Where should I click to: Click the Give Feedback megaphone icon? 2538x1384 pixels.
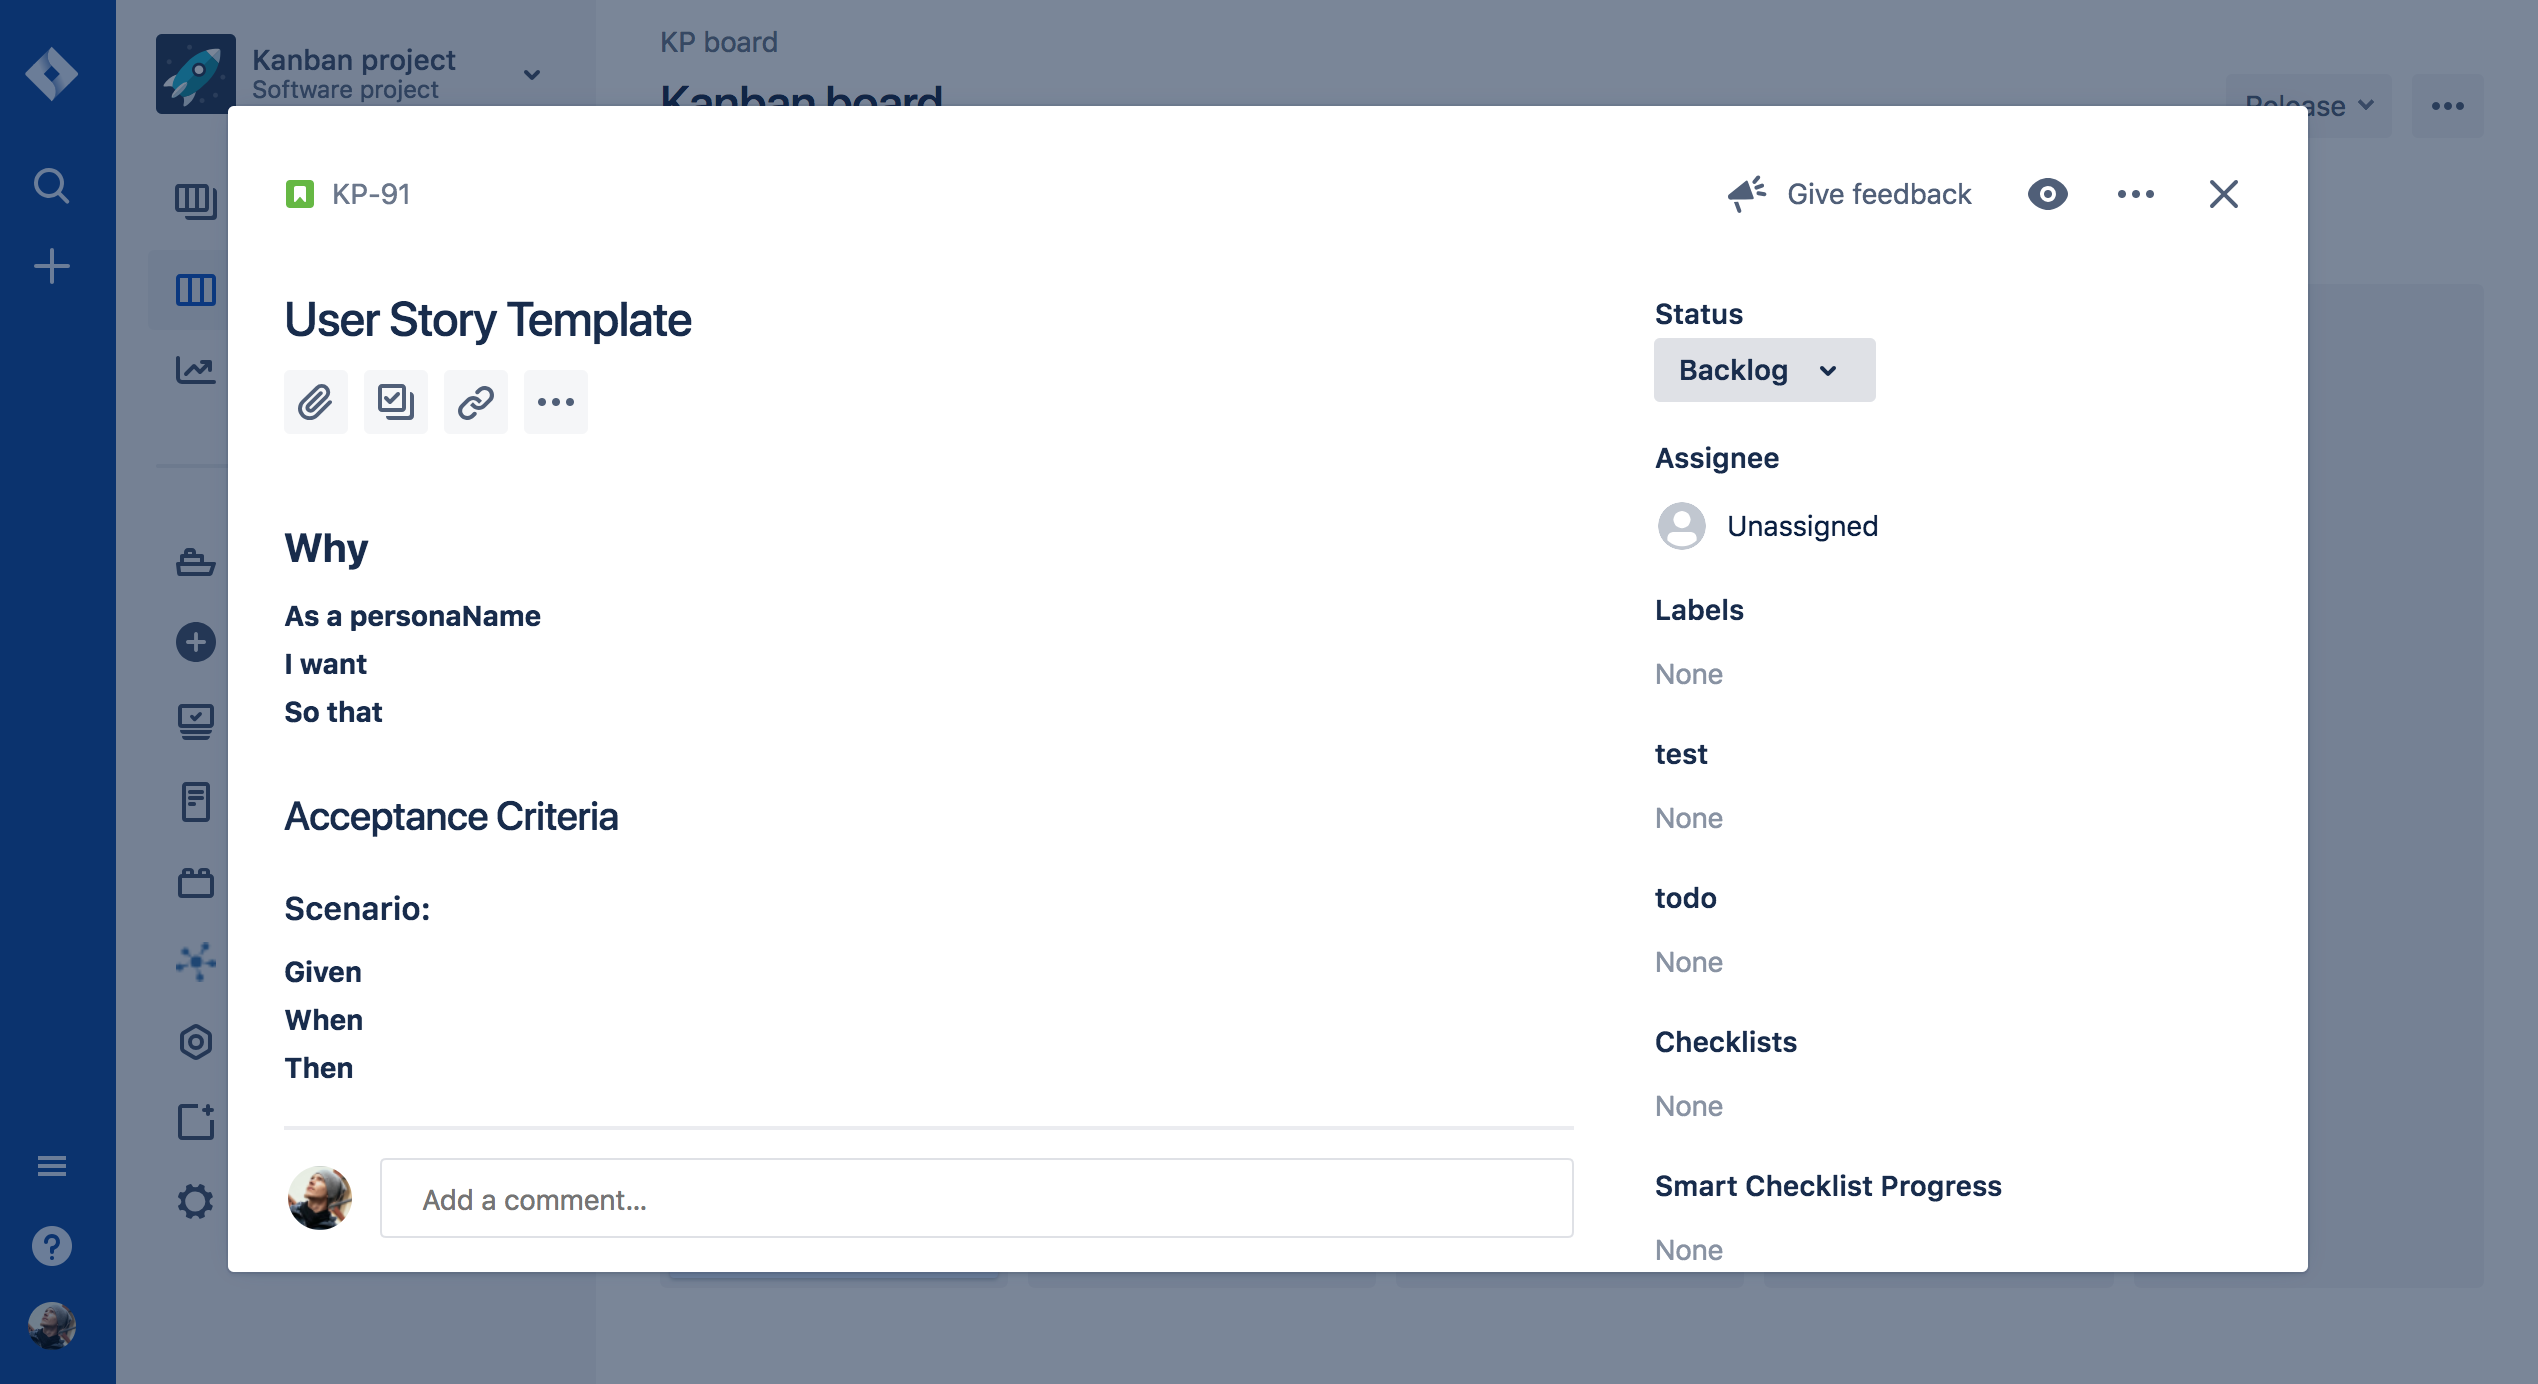pos(1745,191)
